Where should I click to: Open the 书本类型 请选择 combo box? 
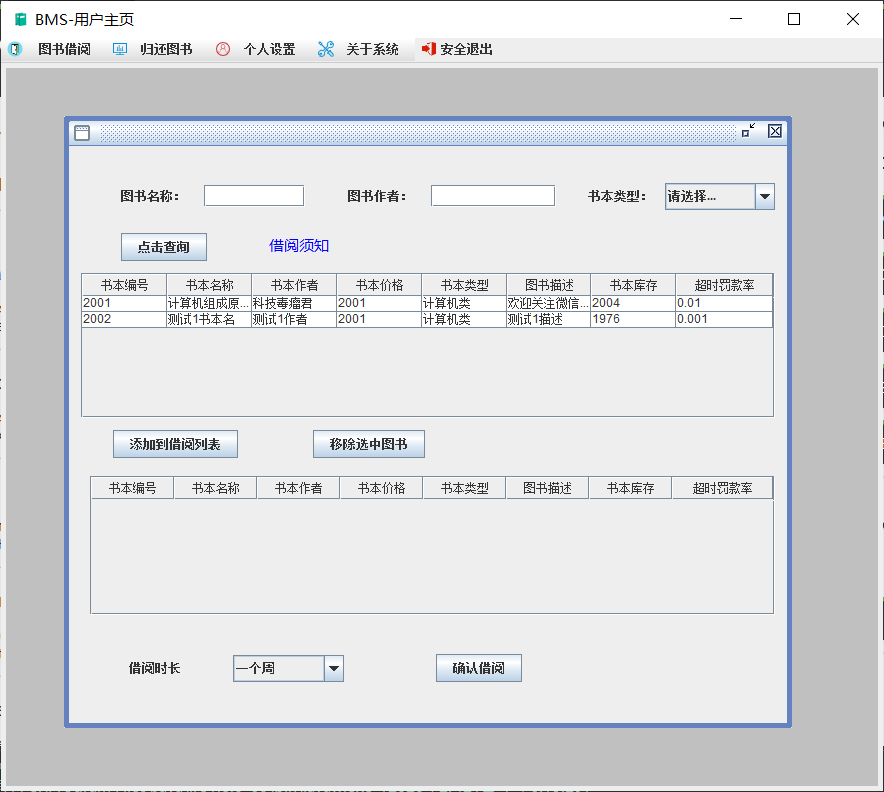point(719,196)
